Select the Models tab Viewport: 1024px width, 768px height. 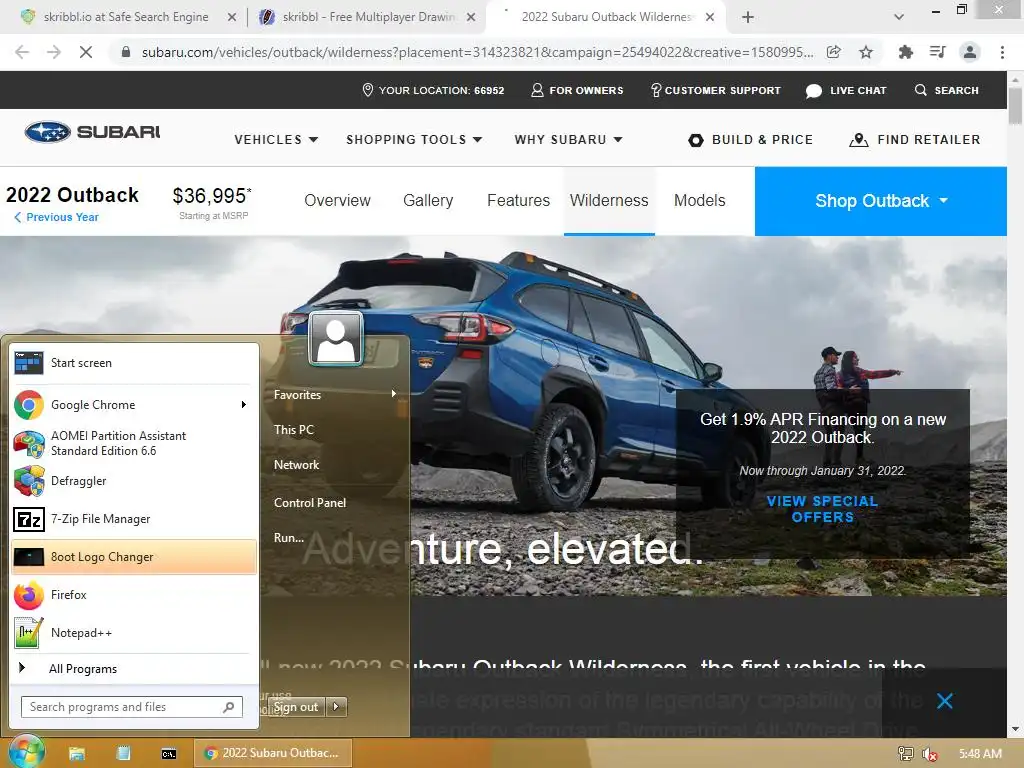[699, 200]
